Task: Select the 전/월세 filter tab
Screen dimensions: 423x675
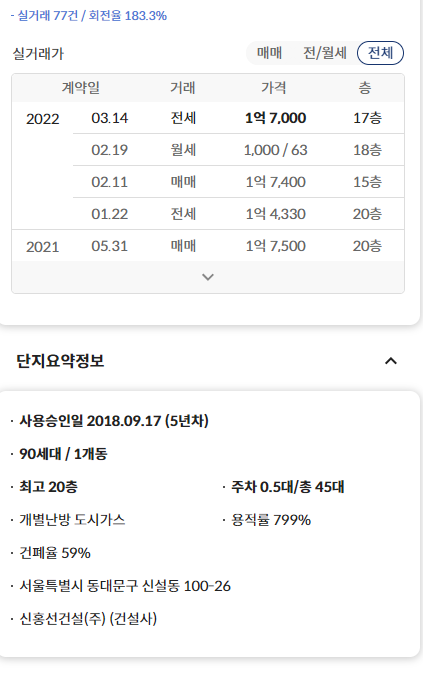Action: coord(325,53)
